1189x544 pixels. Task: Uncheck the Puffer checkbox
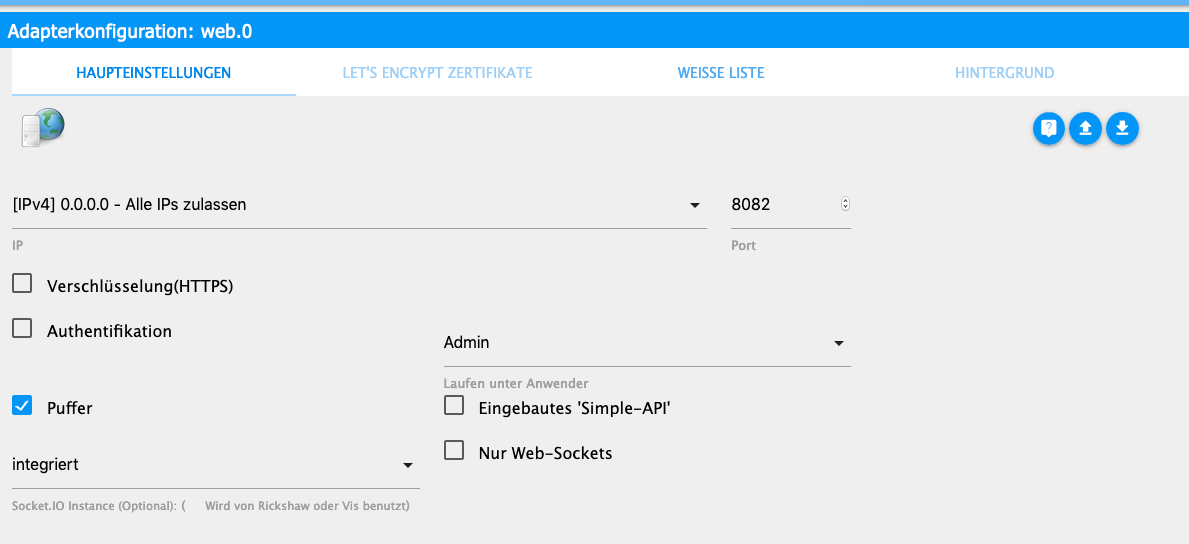22,406
